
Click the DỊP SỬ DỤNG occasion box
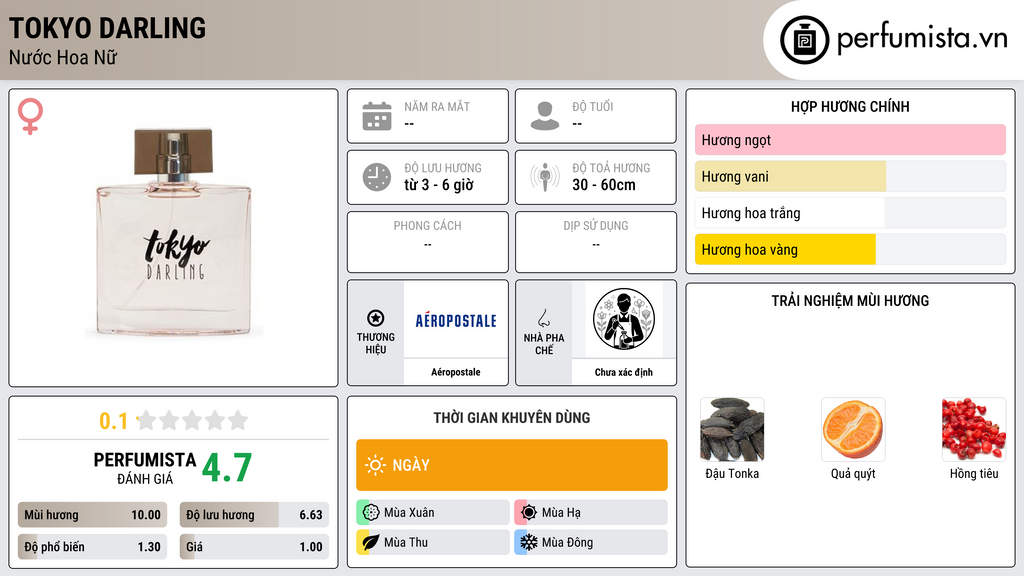click(x=596, y=242)
